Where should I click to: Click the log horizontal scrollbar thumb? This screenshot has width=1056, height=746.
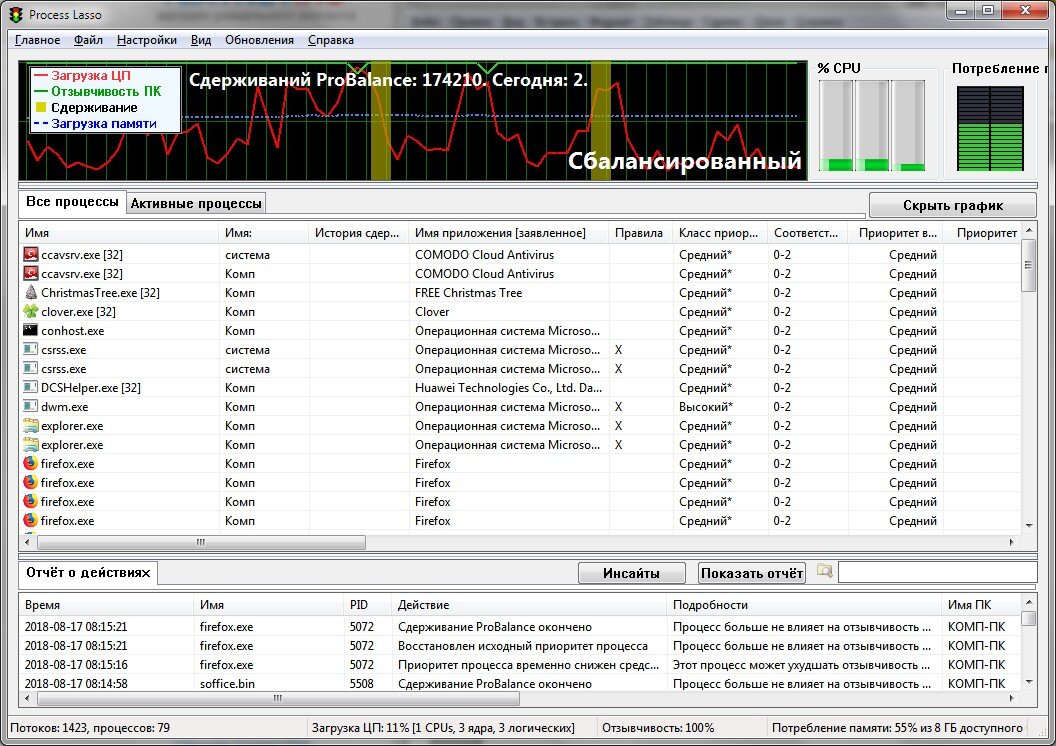pyautogui.click(x=278, y=698)
